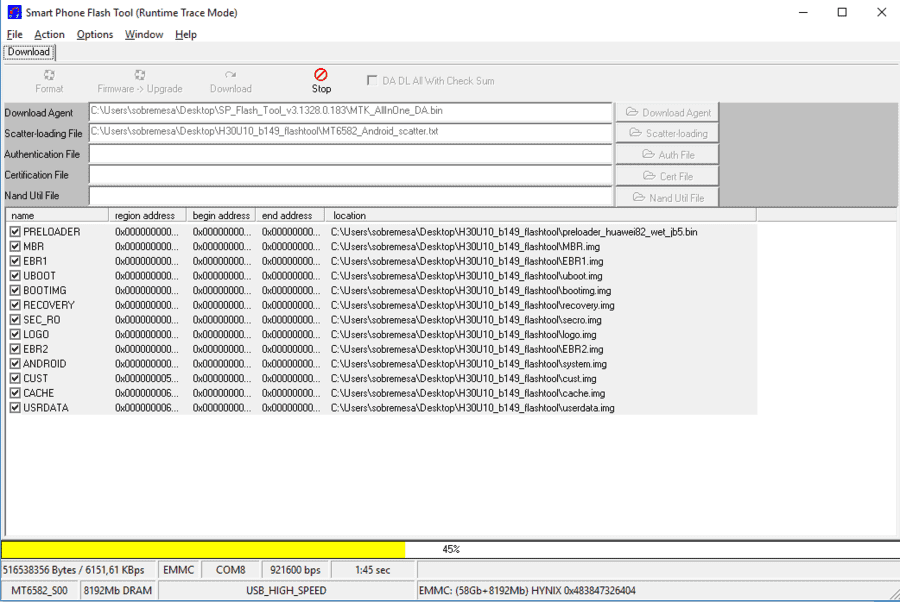Uncheck the MBR partition checkbox

[x=15, y=246]
